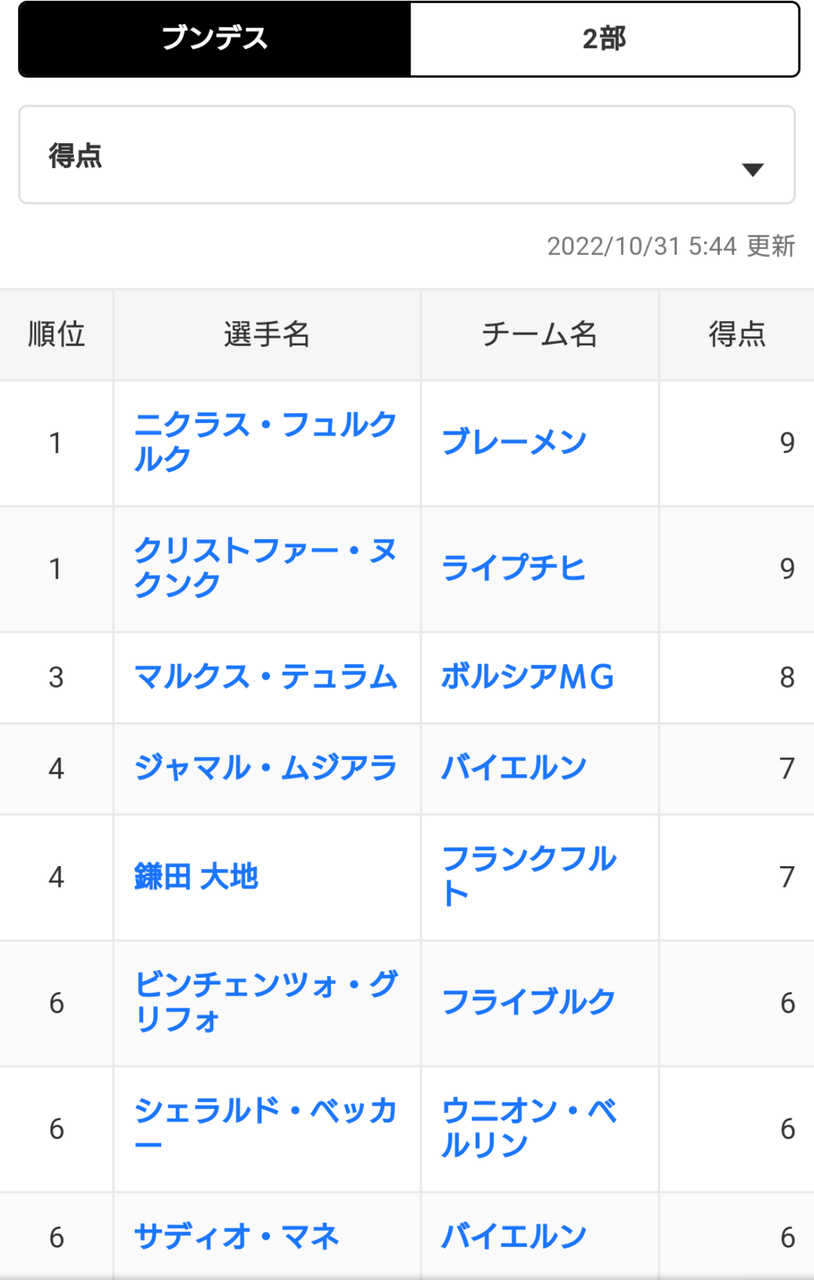814x1280 pixels.
Task: Open player ビンチェンツォ・グリフォ
Action: (x=265, y=1003)
